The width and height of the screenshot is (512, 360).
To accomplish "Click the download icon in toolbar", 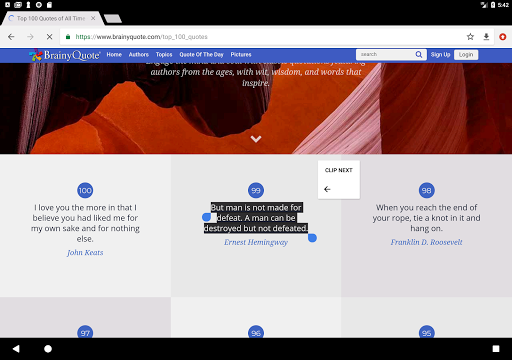I will pos(486,37).
